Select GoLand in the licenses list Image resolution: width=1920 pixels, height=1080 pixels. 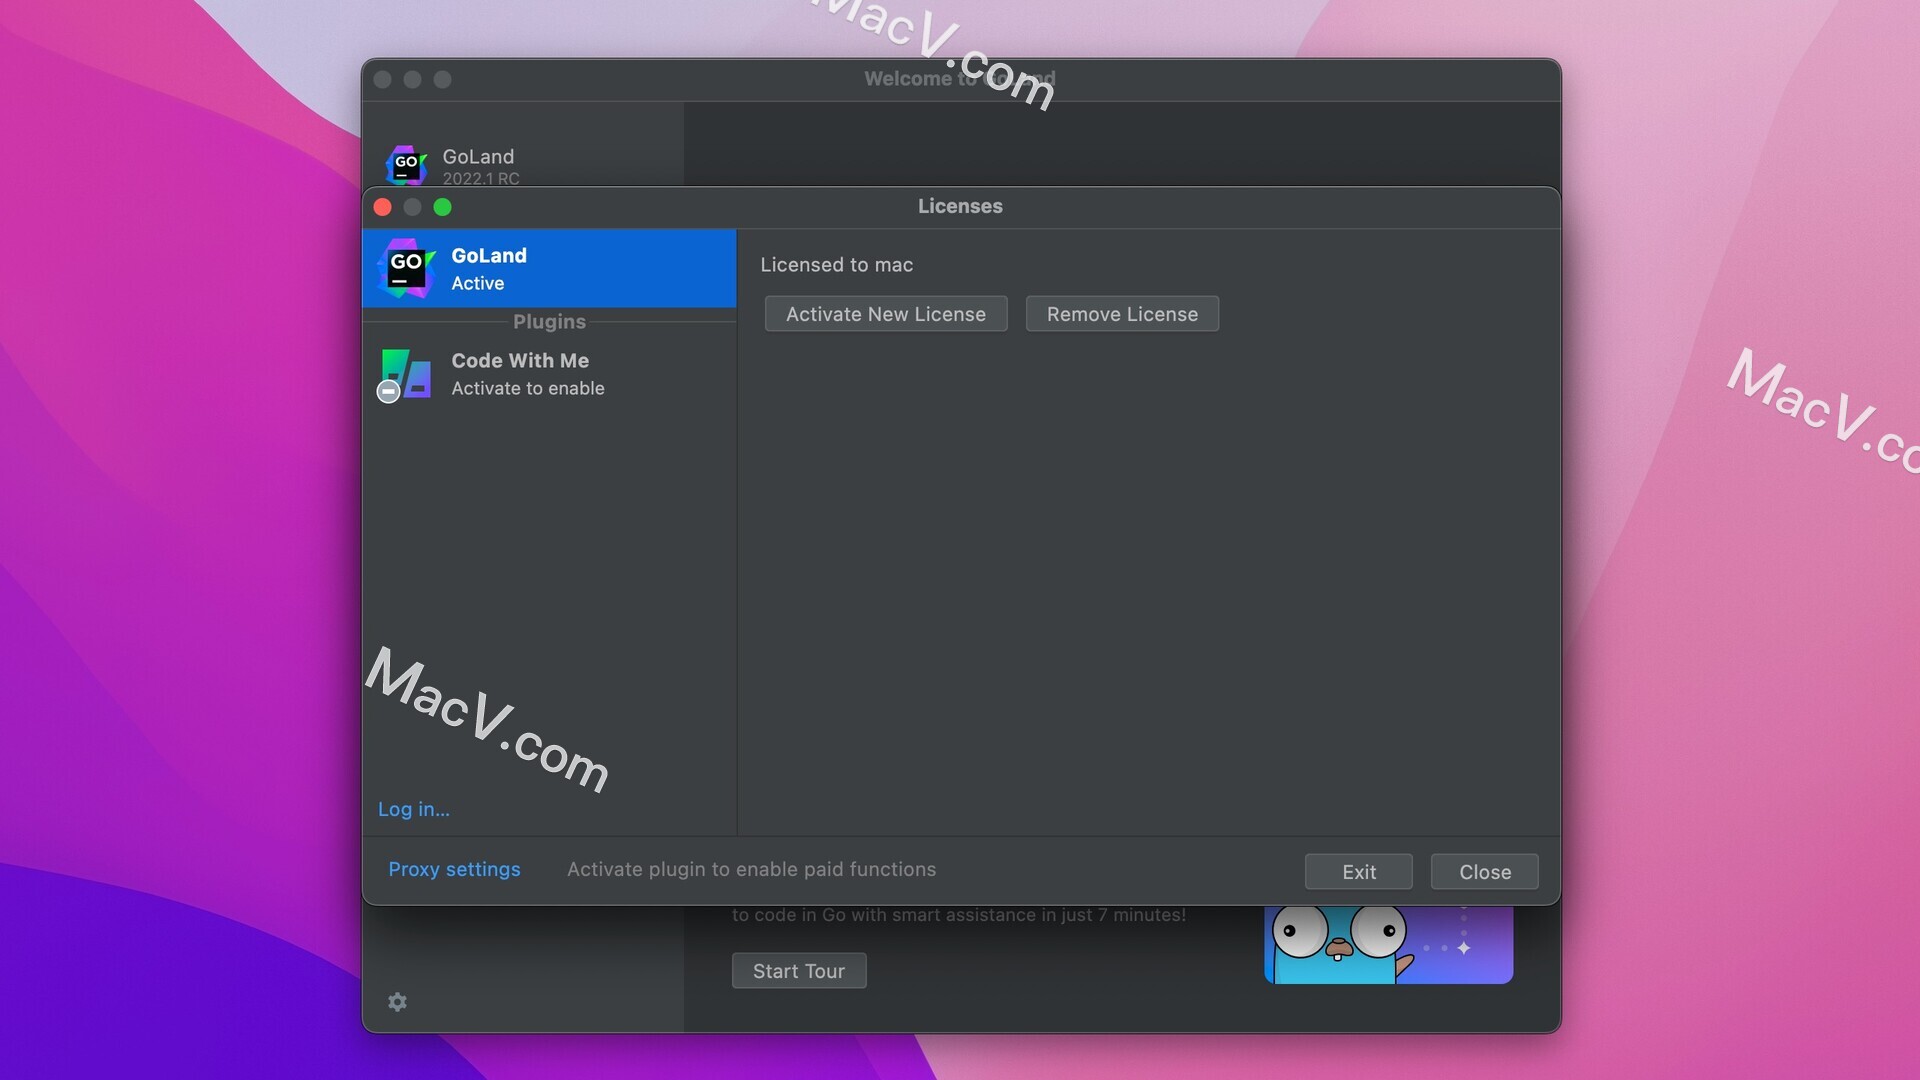549,268
